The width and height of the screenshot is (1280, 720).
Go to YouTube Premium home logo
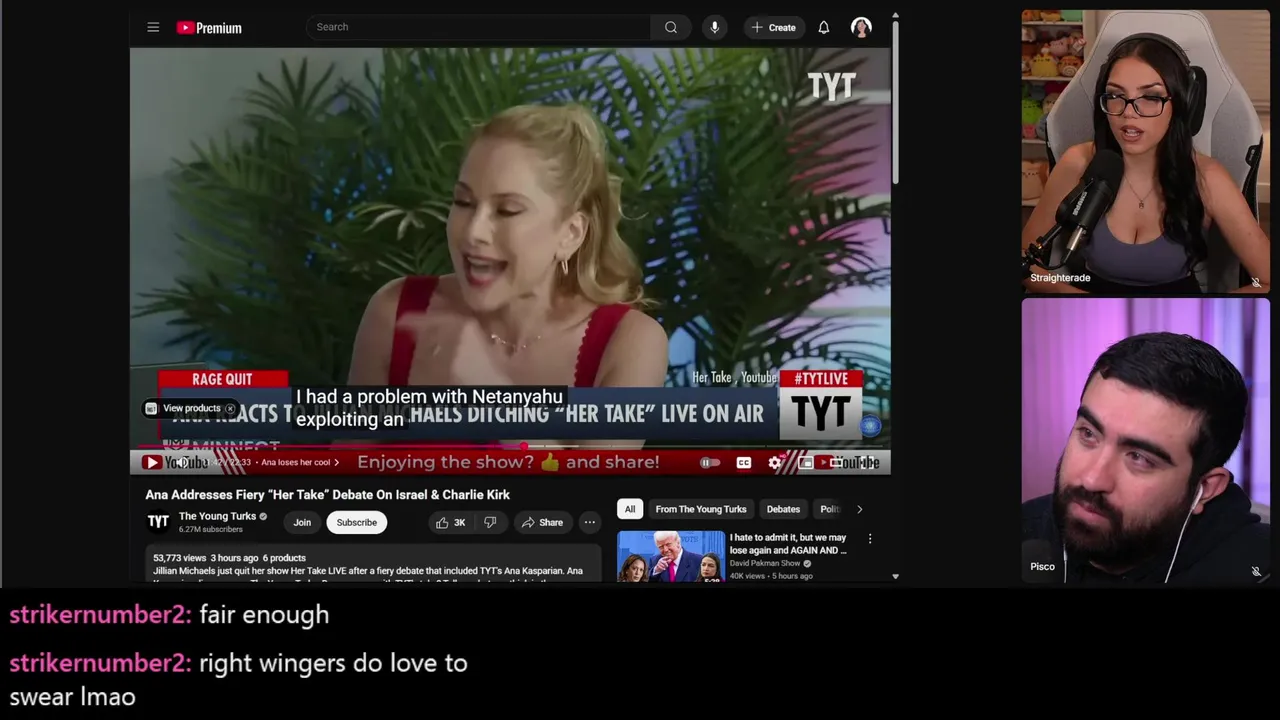pyautogui.click(x=209, y=28)
